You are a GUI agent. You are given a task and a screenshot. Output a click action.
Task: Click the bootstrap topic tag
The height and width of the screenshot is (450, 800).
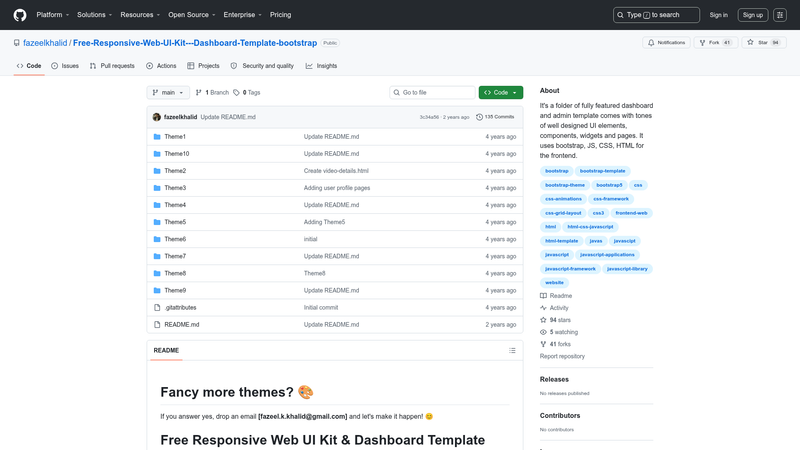tap(557, 171)
